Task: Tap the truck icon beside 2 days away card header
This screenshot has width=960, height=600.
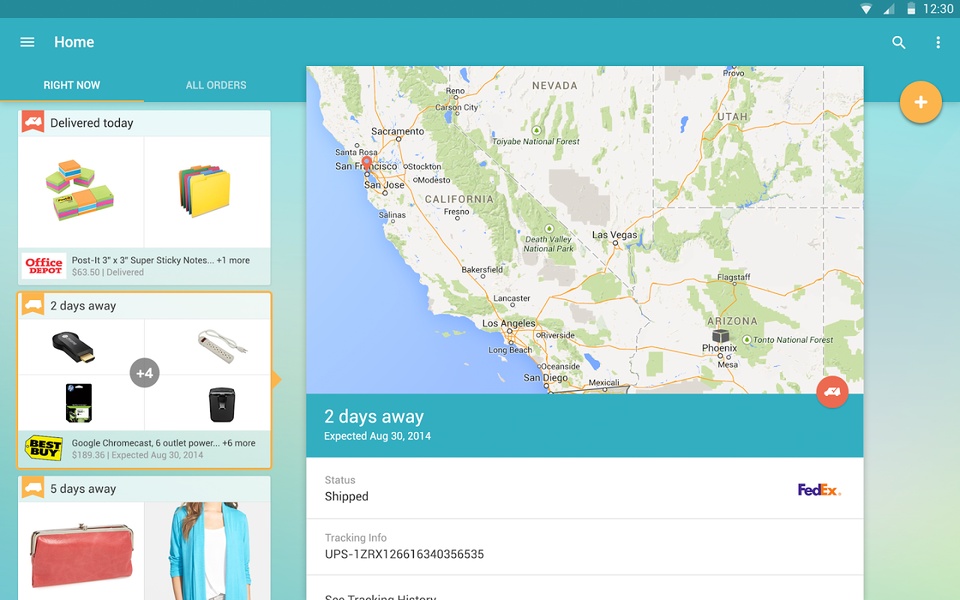Action: coord(33,304)
